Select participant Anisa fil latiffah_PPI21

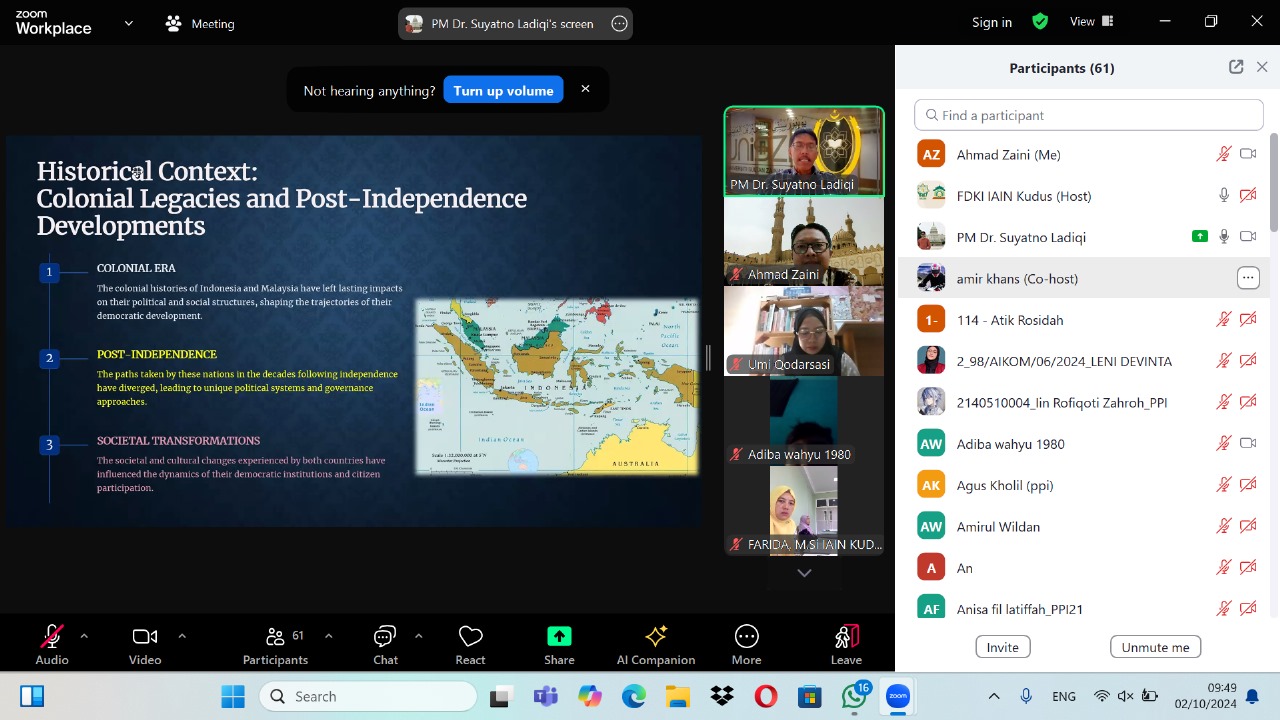(1083, 608)
